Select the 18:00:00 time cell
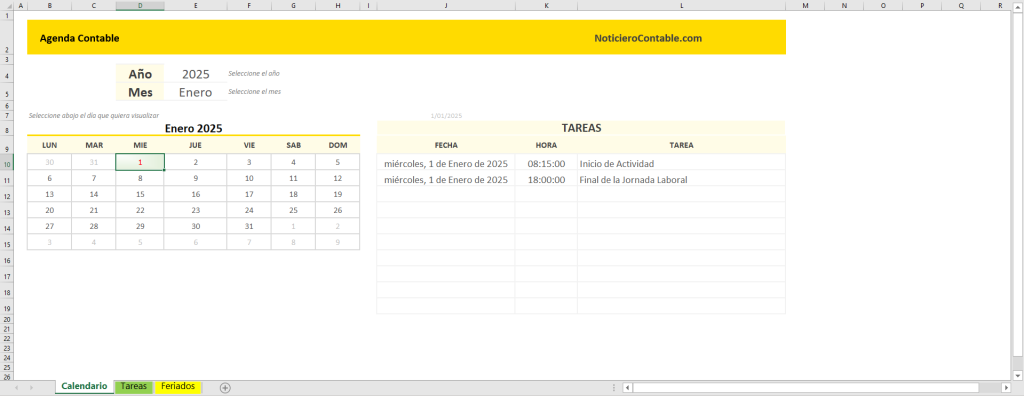The image size is (1024, 396). click(x=546, y=179)
